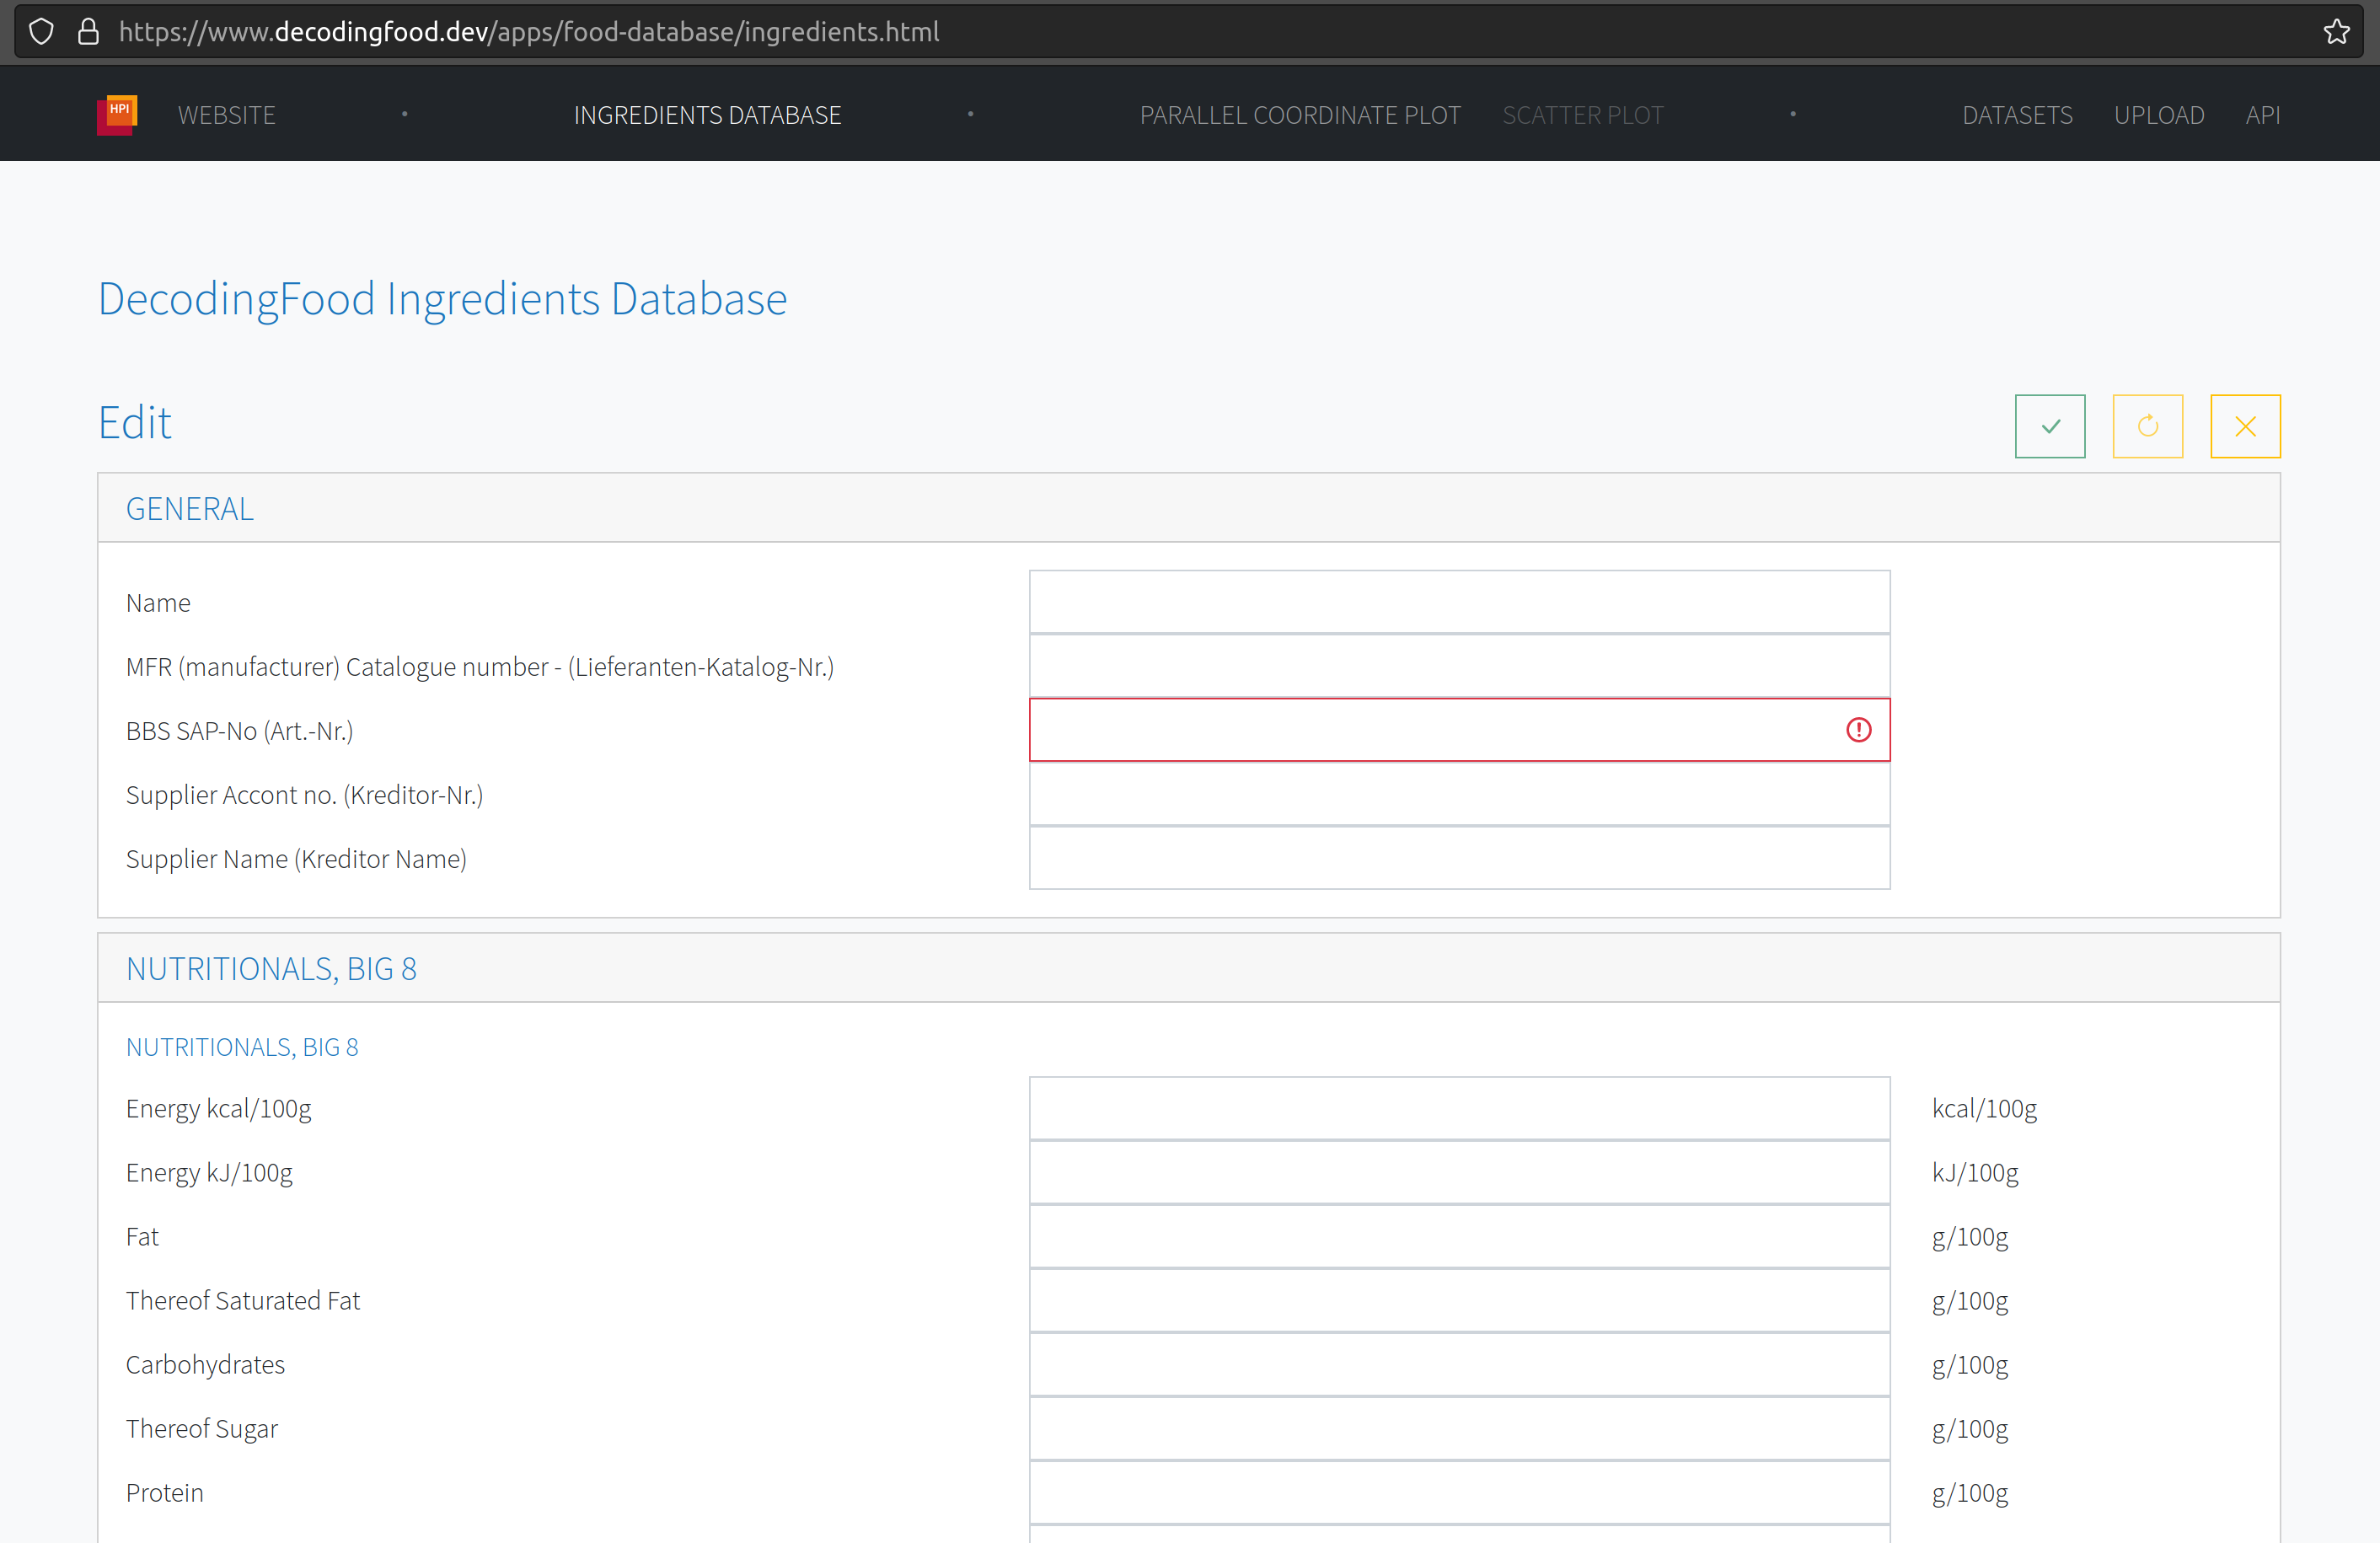
Task: Open the WEBSITE nav item
Action: (x=226, y=115)
